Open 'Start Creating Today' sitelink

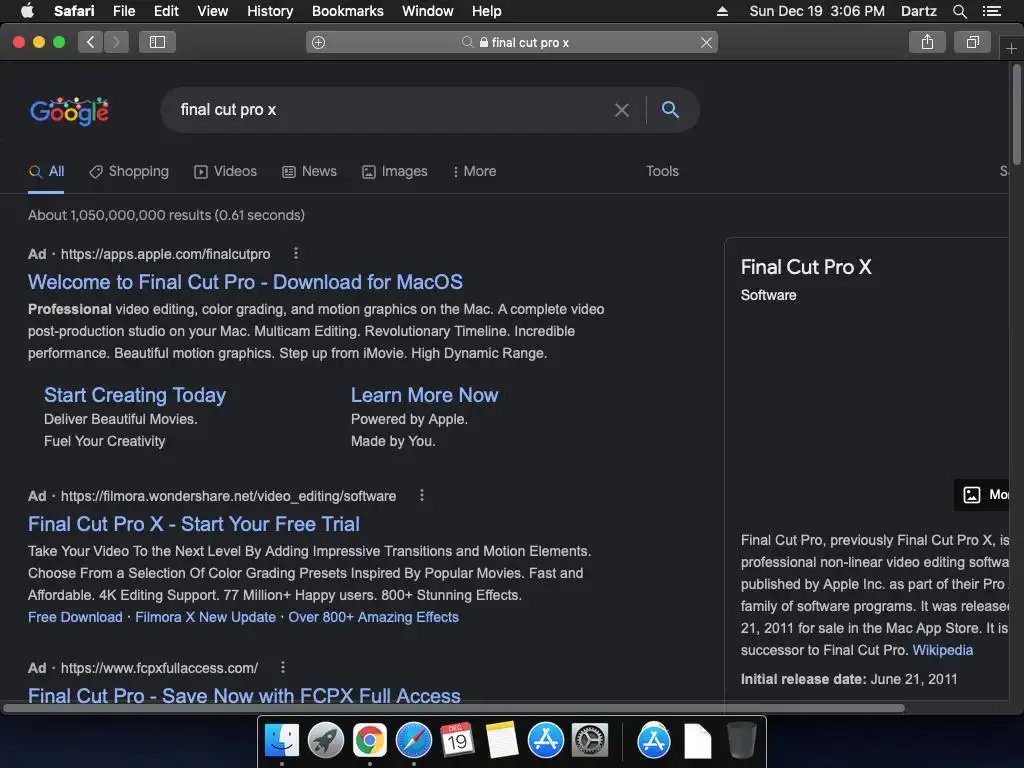click(135, 394)
